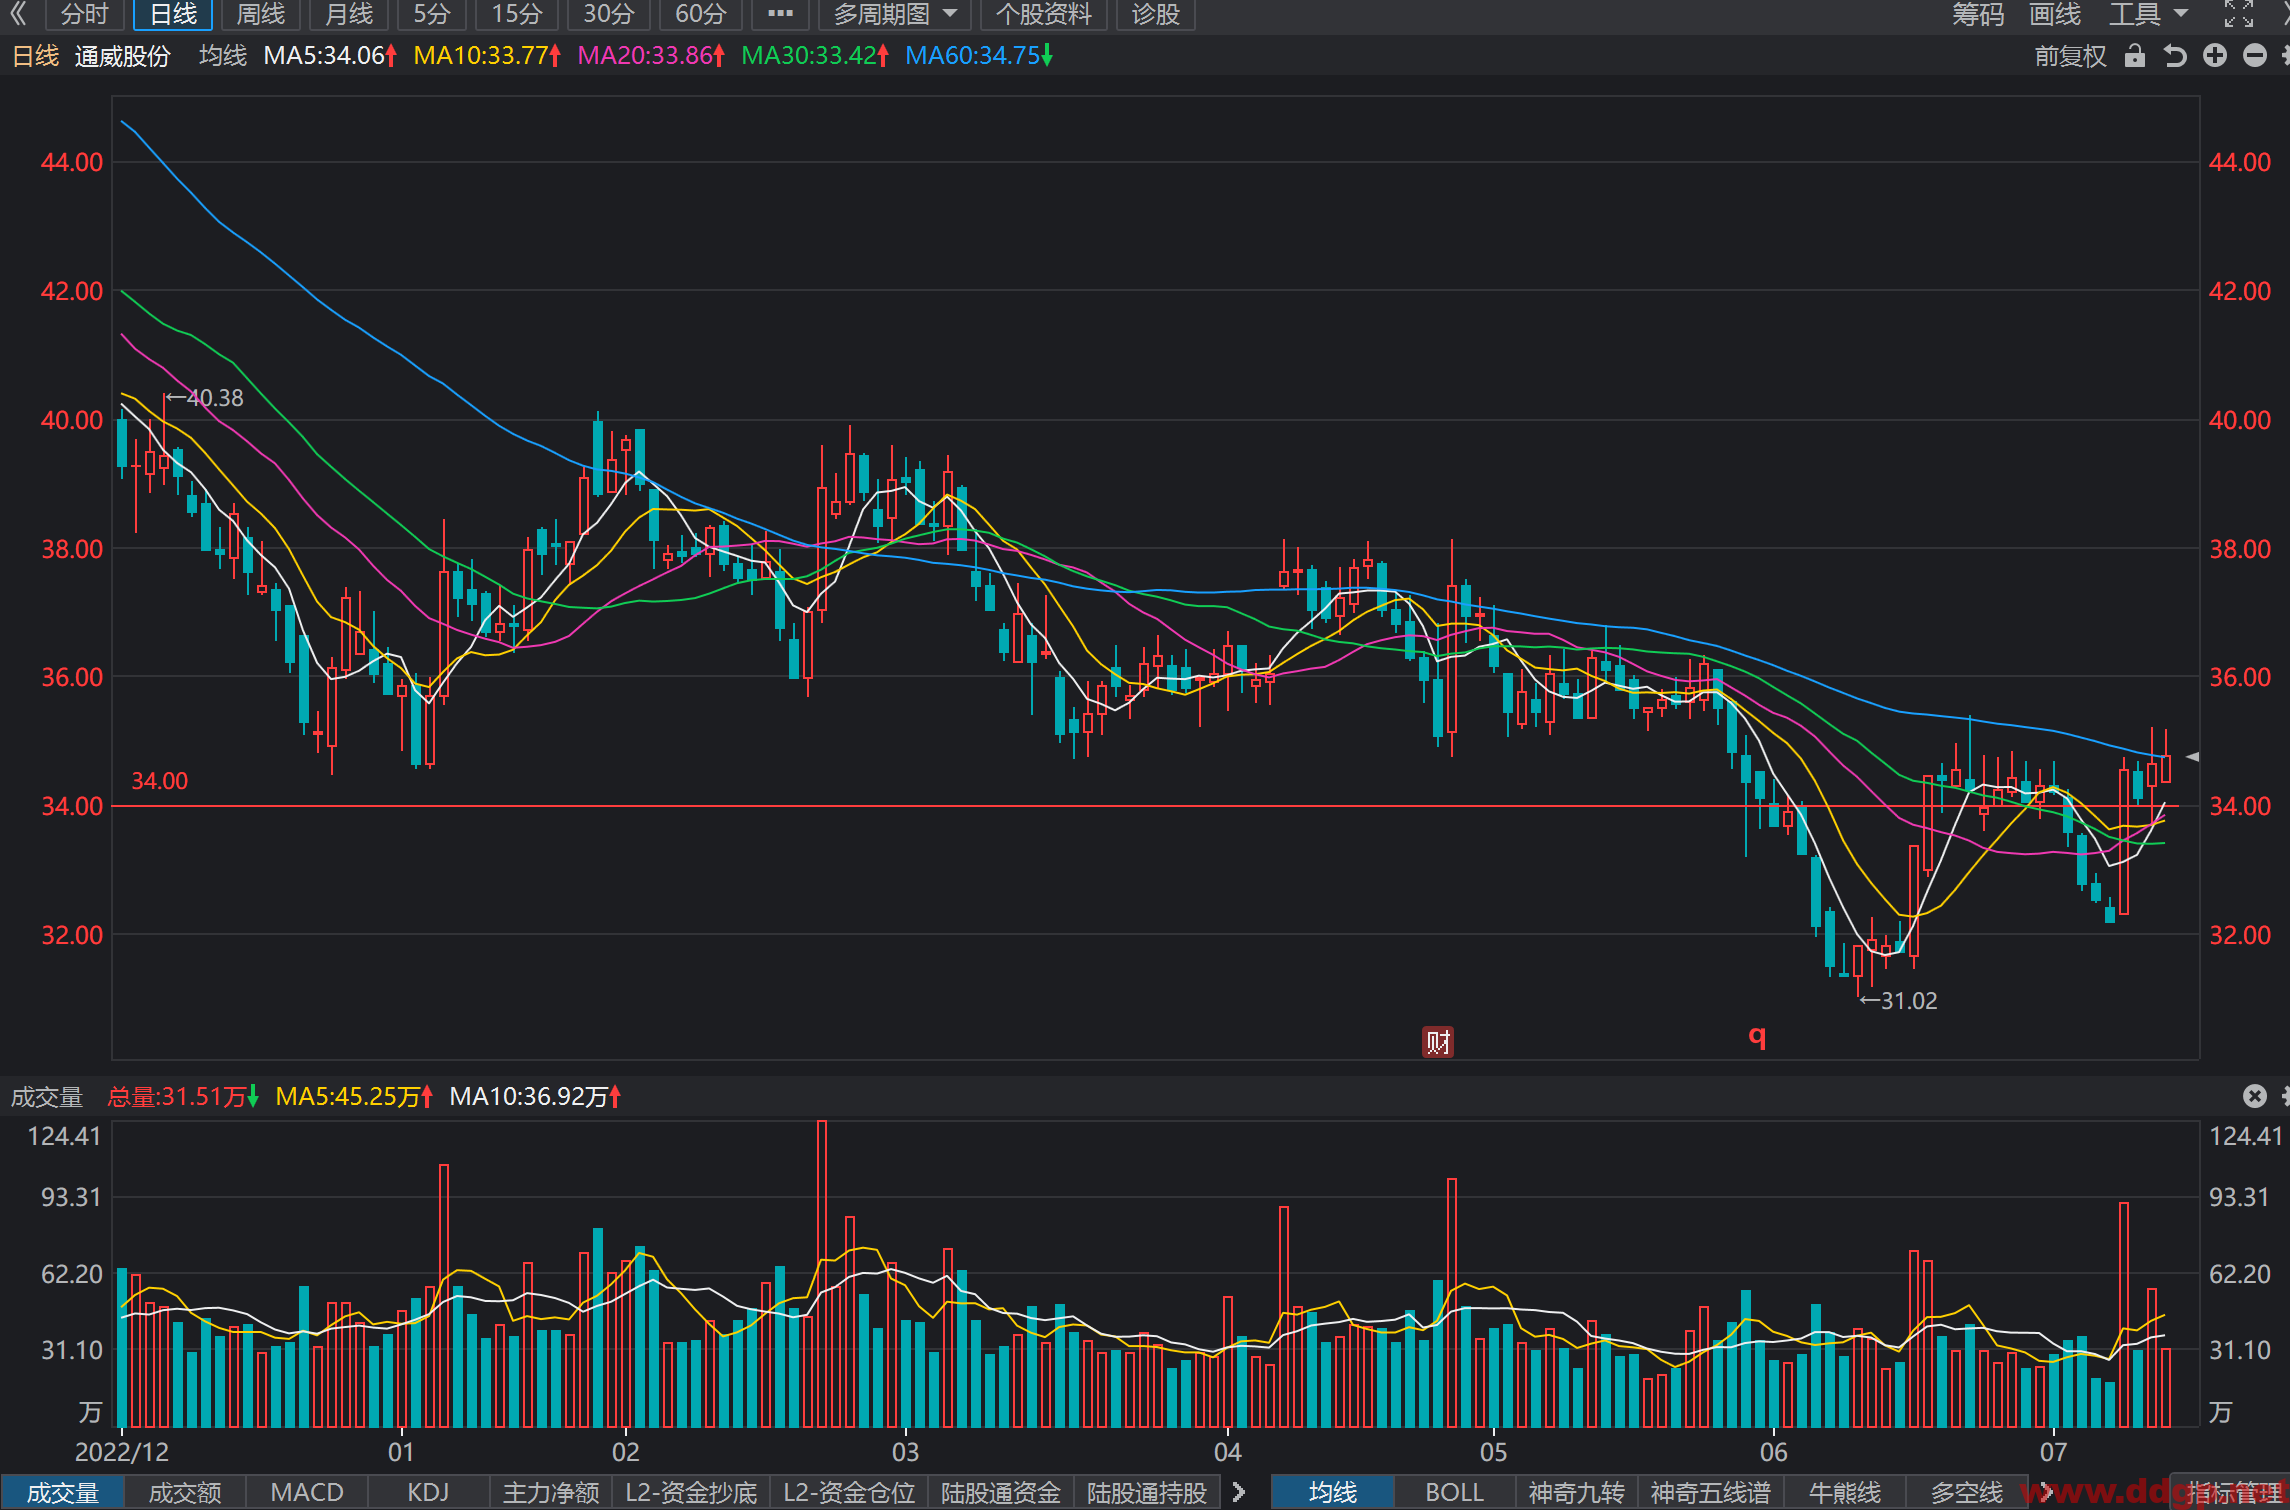2290x1510 pixels.
Task: Switch chart period to 周线
Action: (x=261, y=14)
